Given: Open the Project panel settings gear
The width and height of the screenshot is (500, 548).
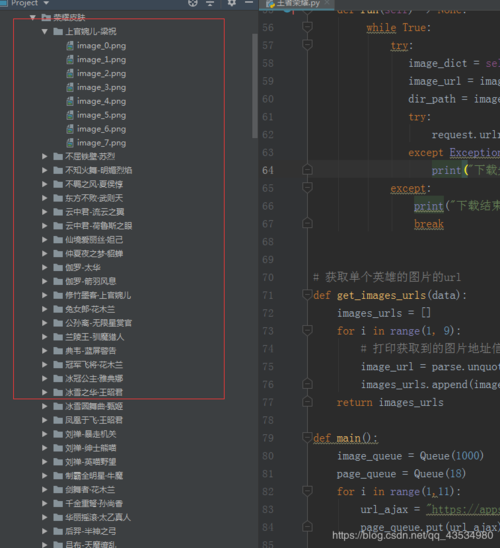Looking at the screenshot, I should pyautogui.click(x=232, y=3).
